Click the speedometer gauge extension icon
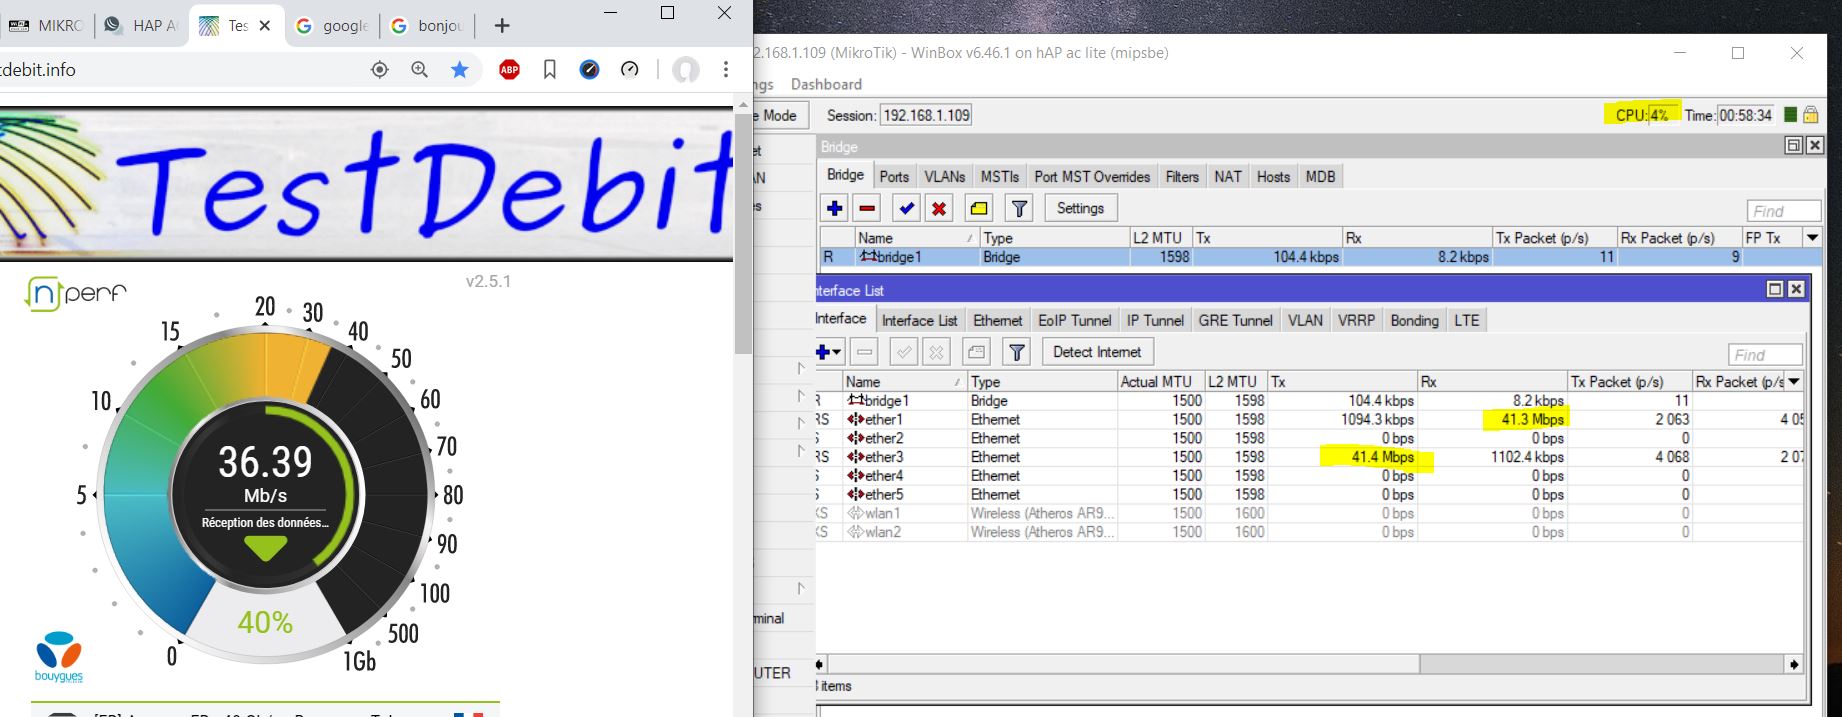This screenshot has height=717, width=1842. 629,70
